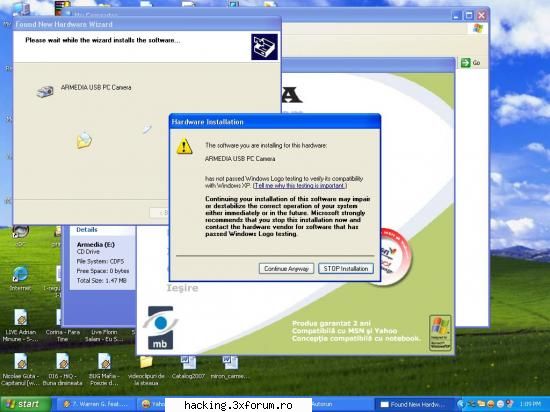
Task: Click the ARMEDIA USB PC Camera device icon
Action: coord(45,91)
